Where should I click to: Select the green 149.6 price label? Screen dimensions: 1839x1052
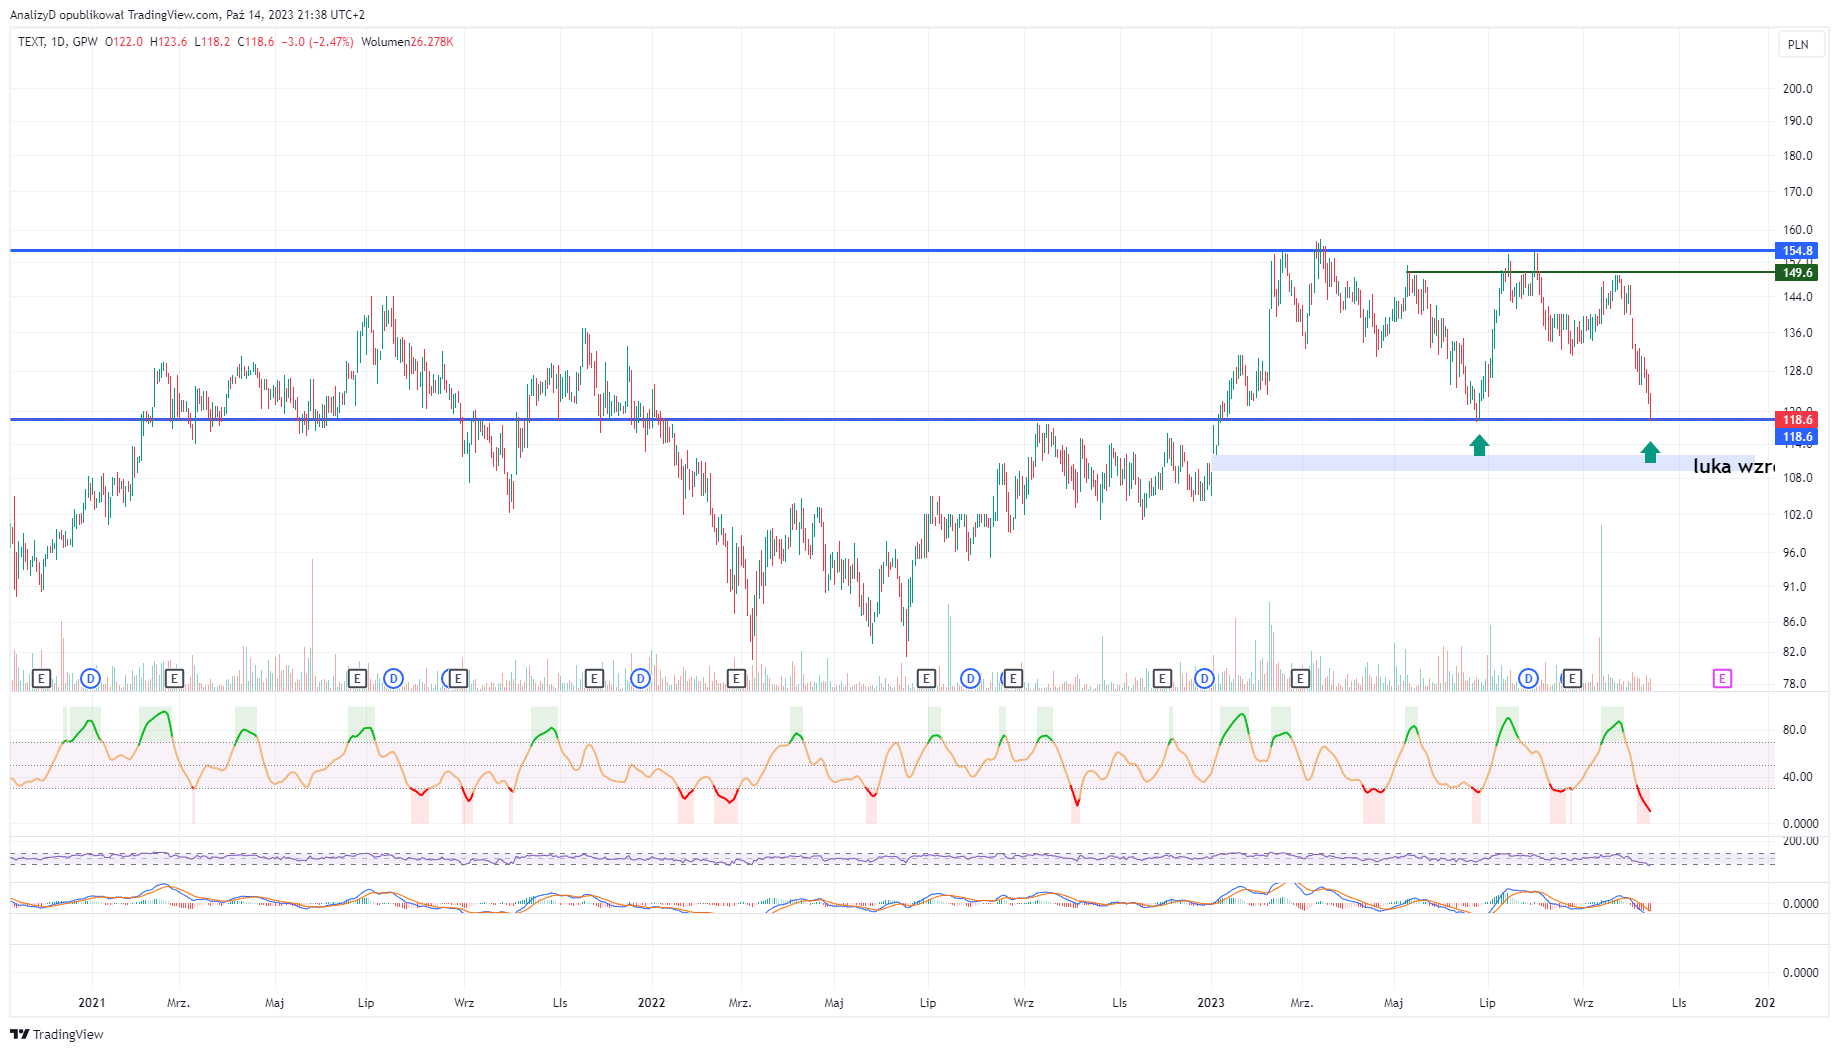[1797, 273]
